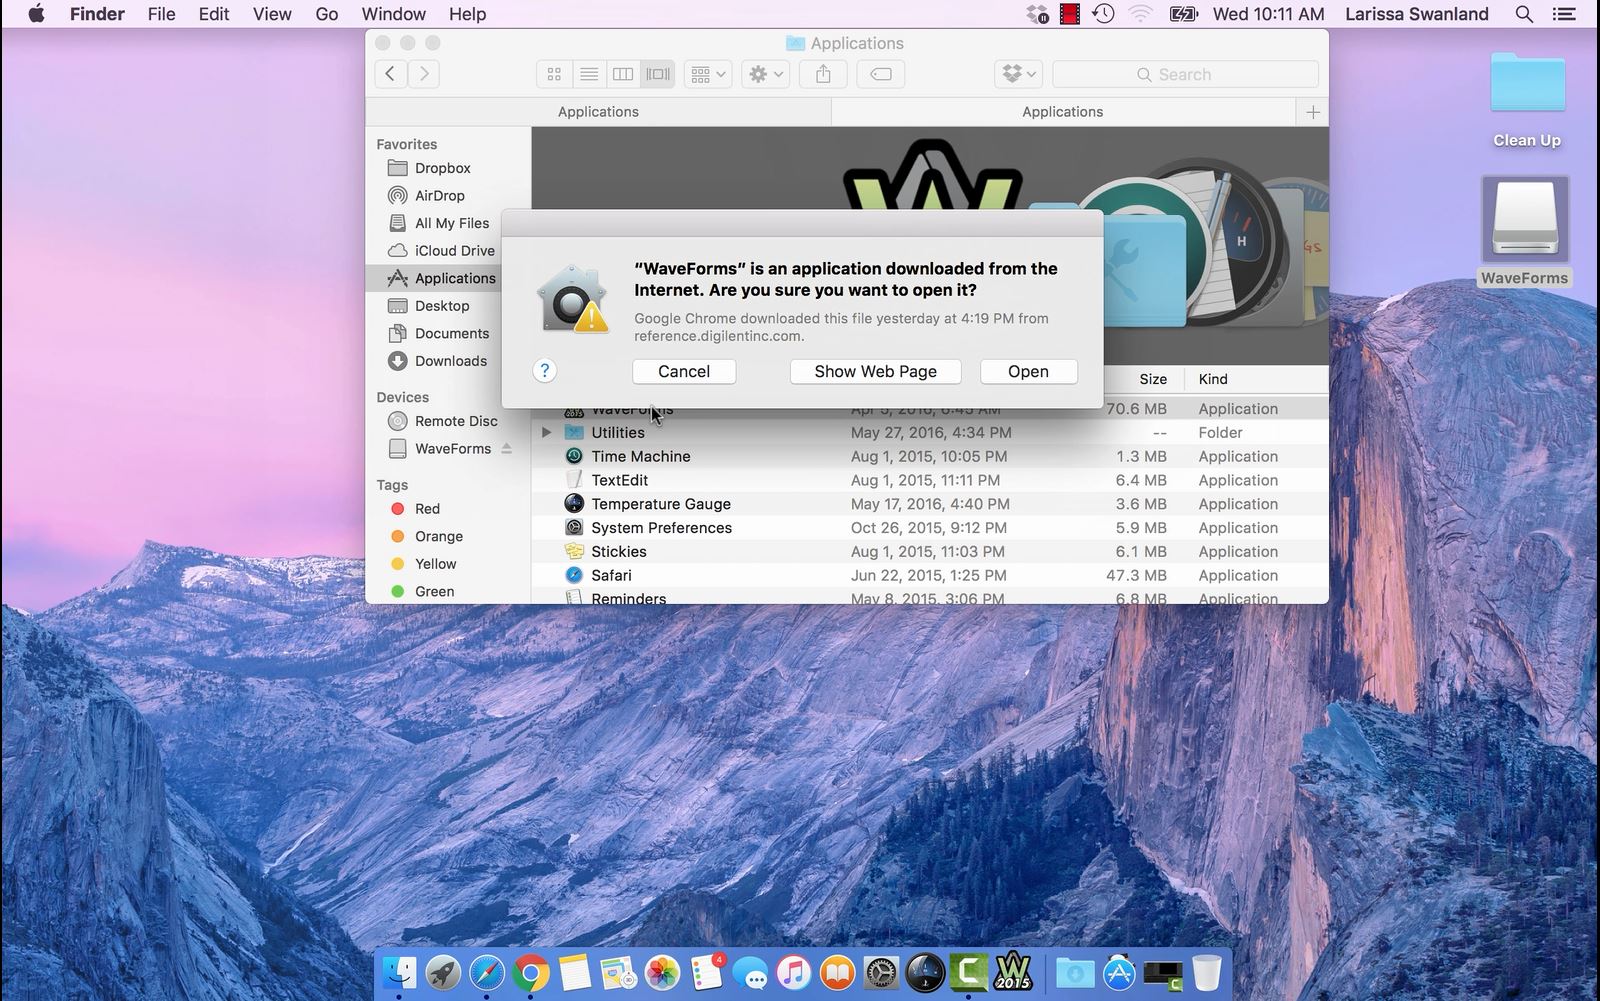This screenshot has height=1001, width=1600.
Task: Open Launchpad from the Dock
Action: coord(443,972)
